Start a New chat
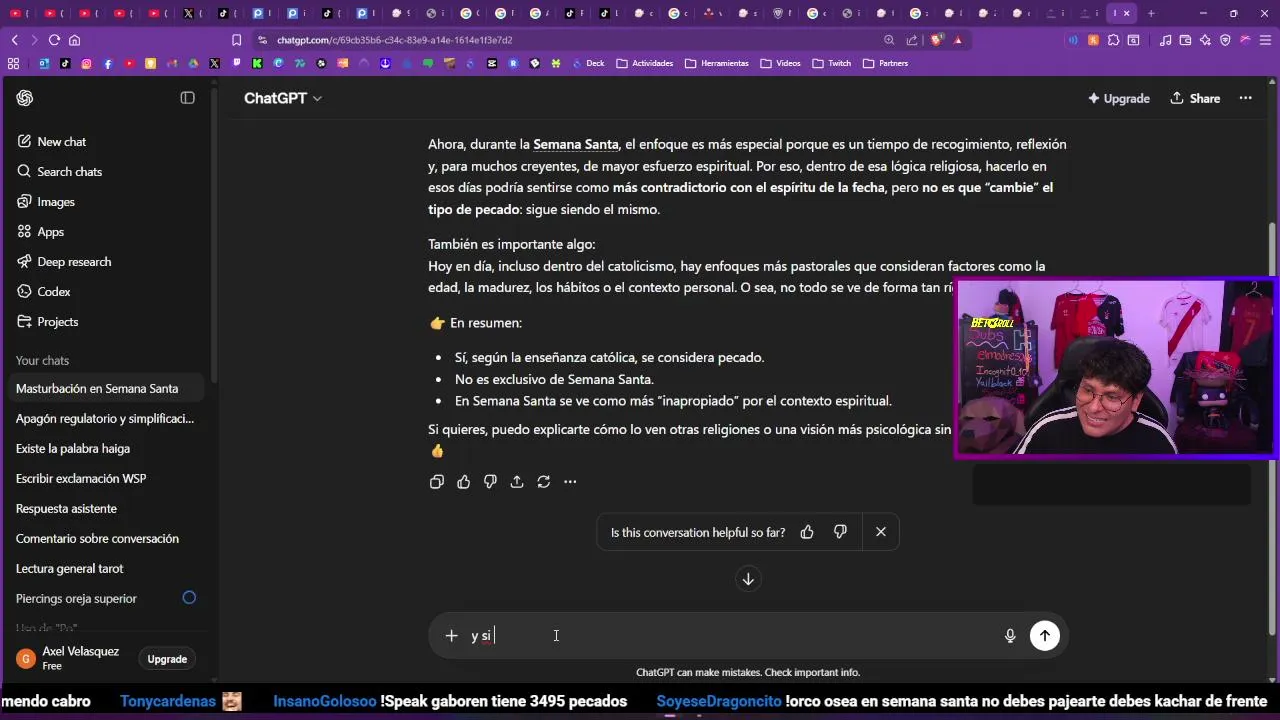1280x720 pixels. tap(106, 142)
